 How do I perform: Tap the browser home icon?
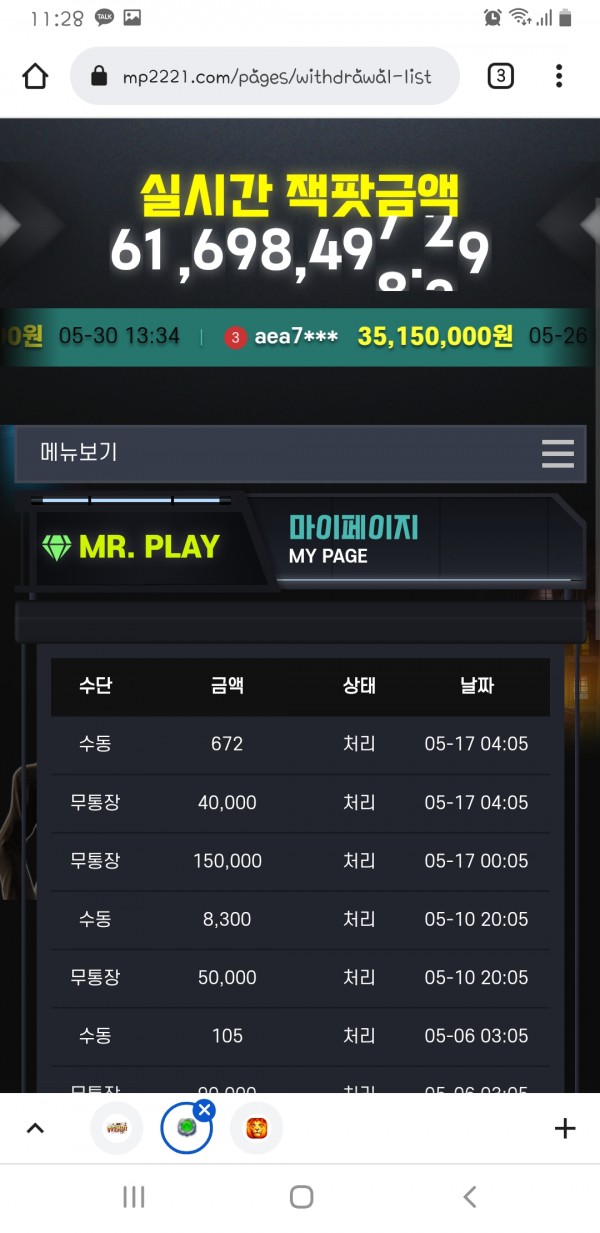pos(35,76)
